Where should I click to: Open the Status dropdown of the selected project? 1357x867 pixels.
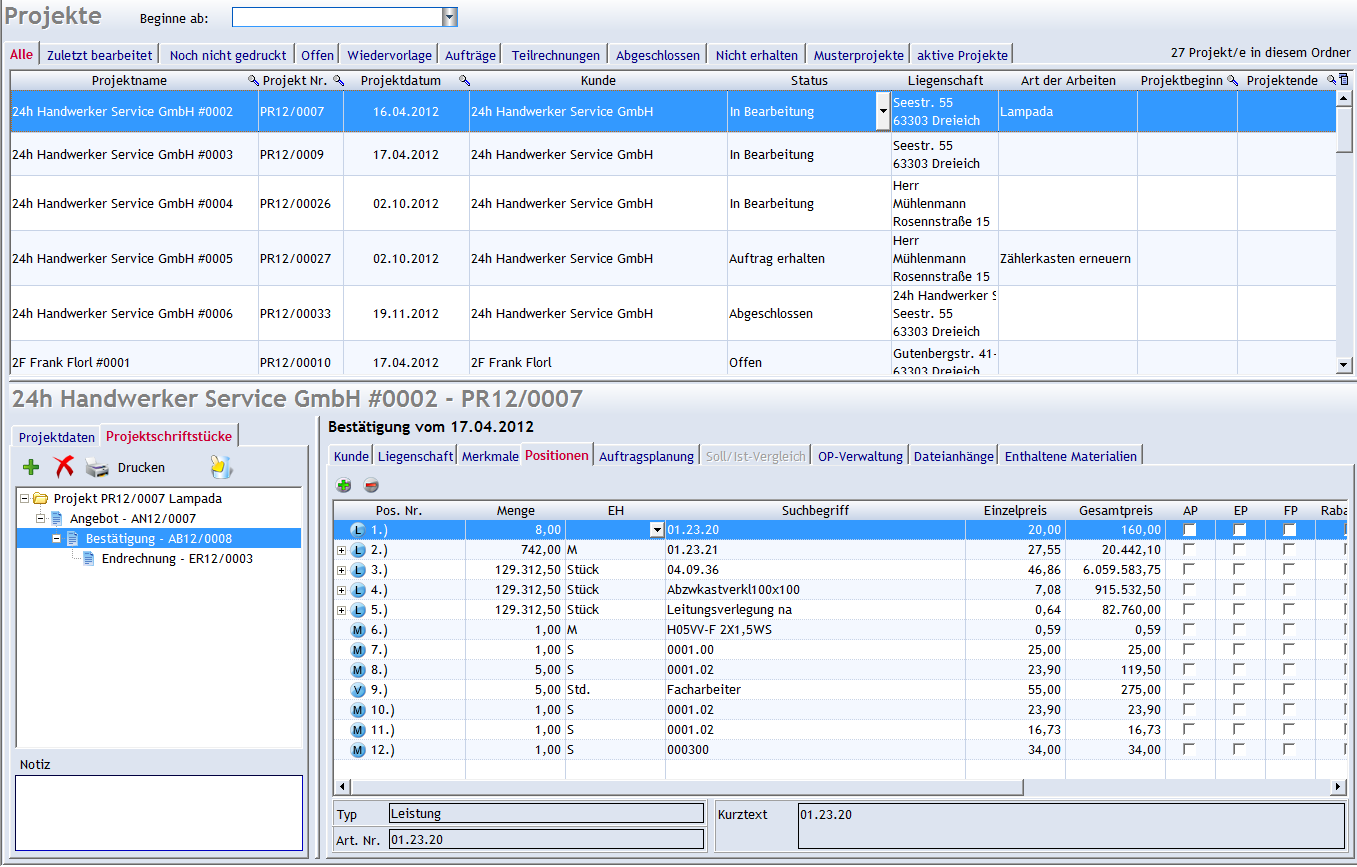click(x=883, y=112)
